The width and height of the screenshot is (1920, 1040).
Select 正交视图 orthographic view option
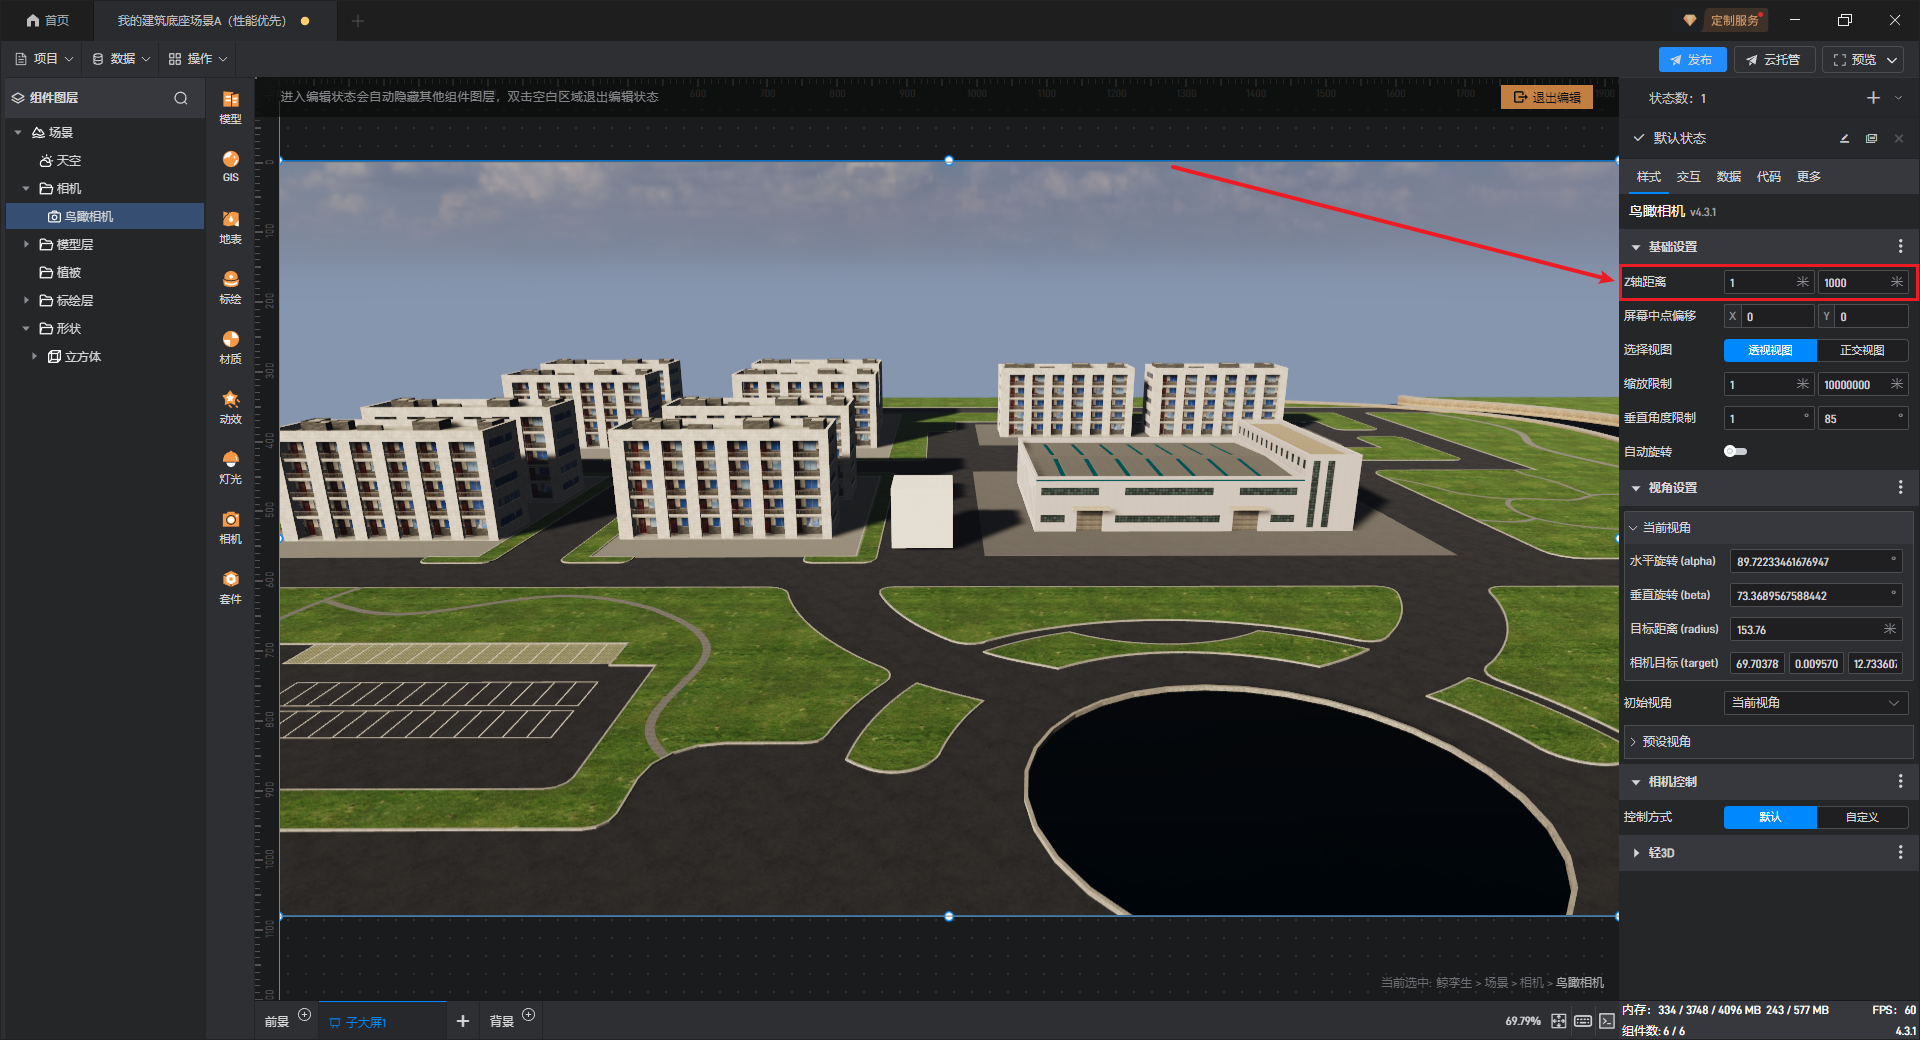1861,351
